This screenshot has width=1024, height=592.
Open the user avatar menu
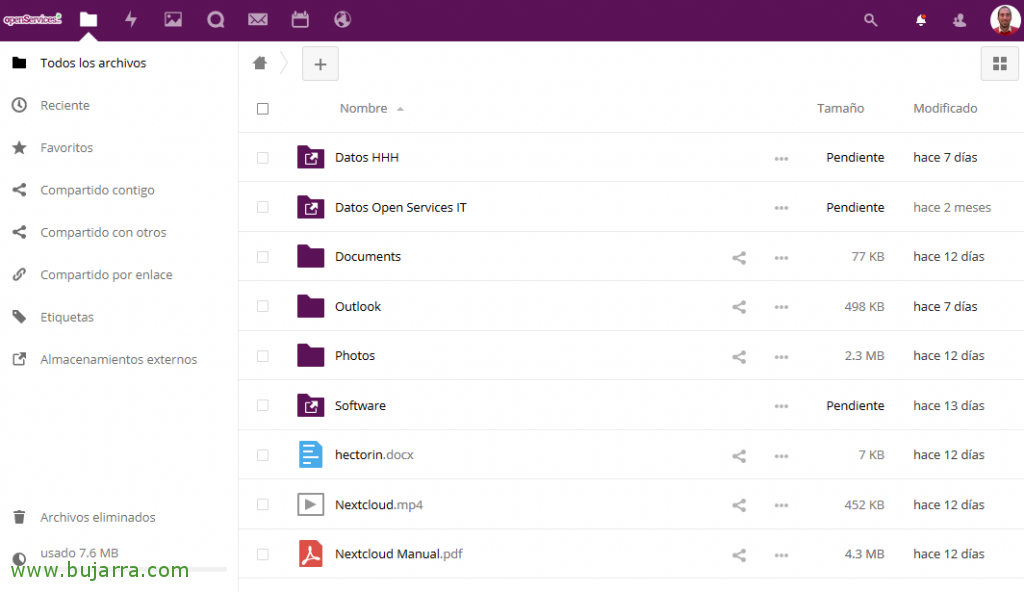click(x=1004, y=19)
